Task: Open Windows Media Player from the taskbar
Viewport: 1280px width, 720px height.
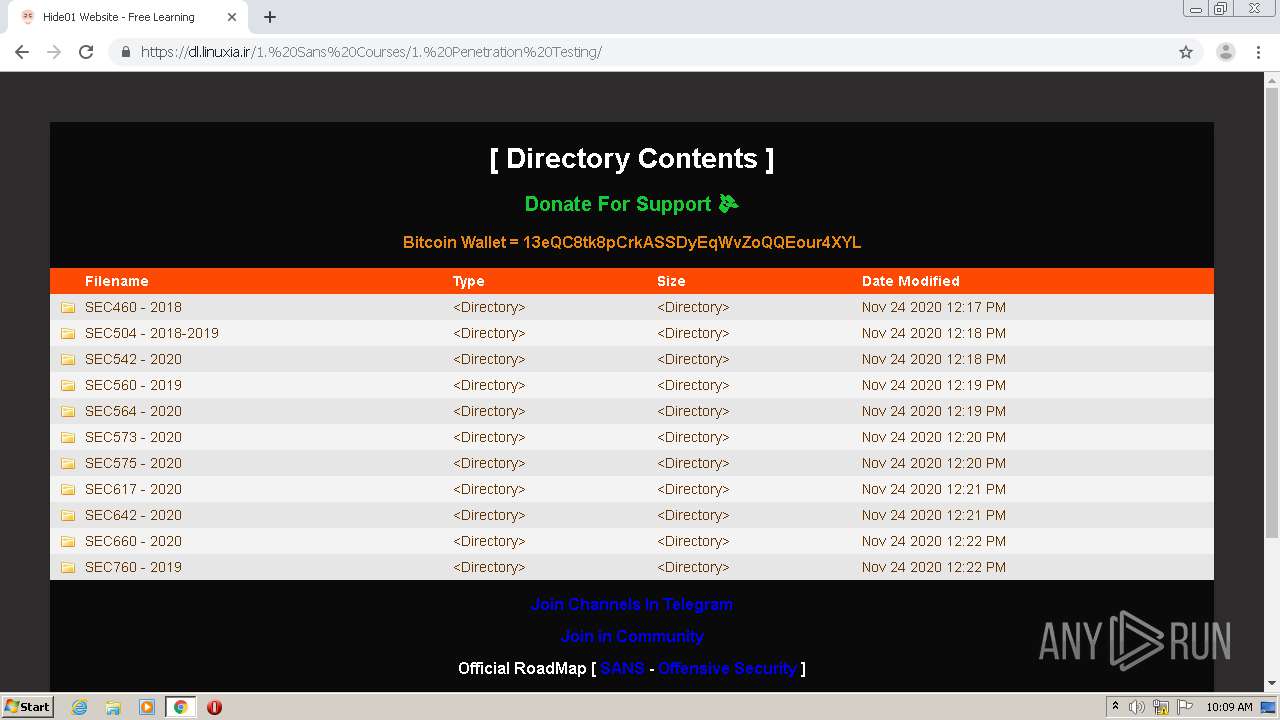Action: (147, 707)
